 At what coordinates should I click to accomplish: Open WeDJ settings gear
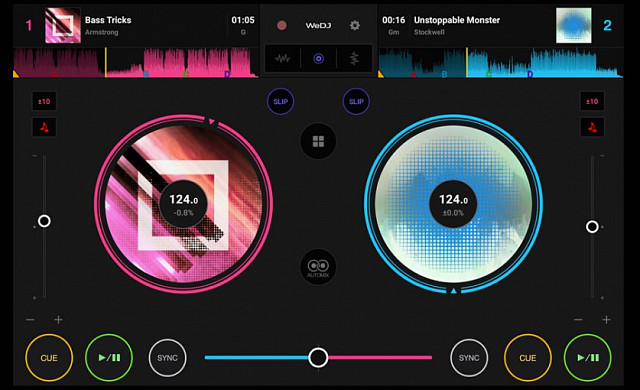tap(355, 25)
